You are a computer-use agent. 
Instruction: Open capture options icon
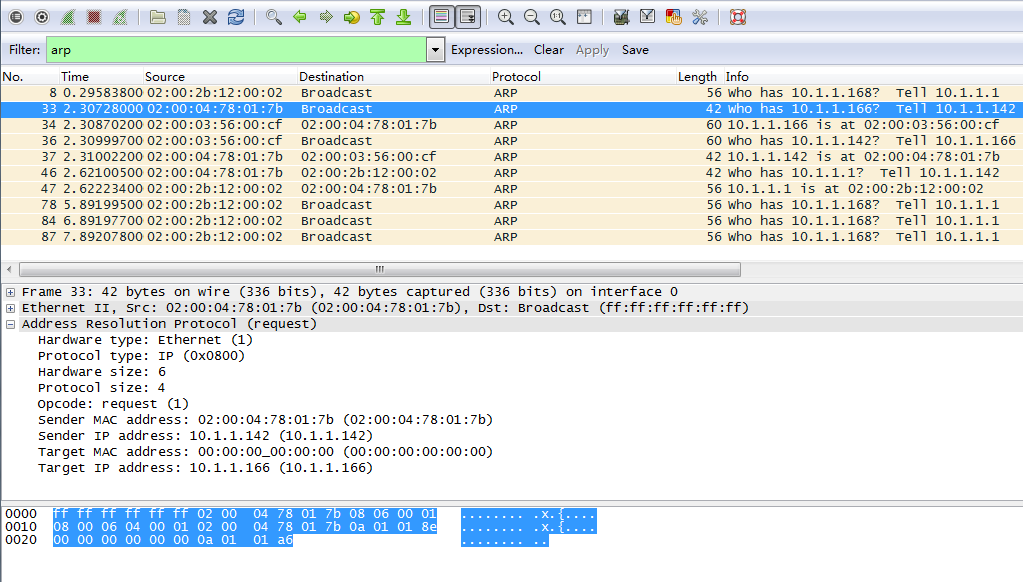click(x=42, y=17)
